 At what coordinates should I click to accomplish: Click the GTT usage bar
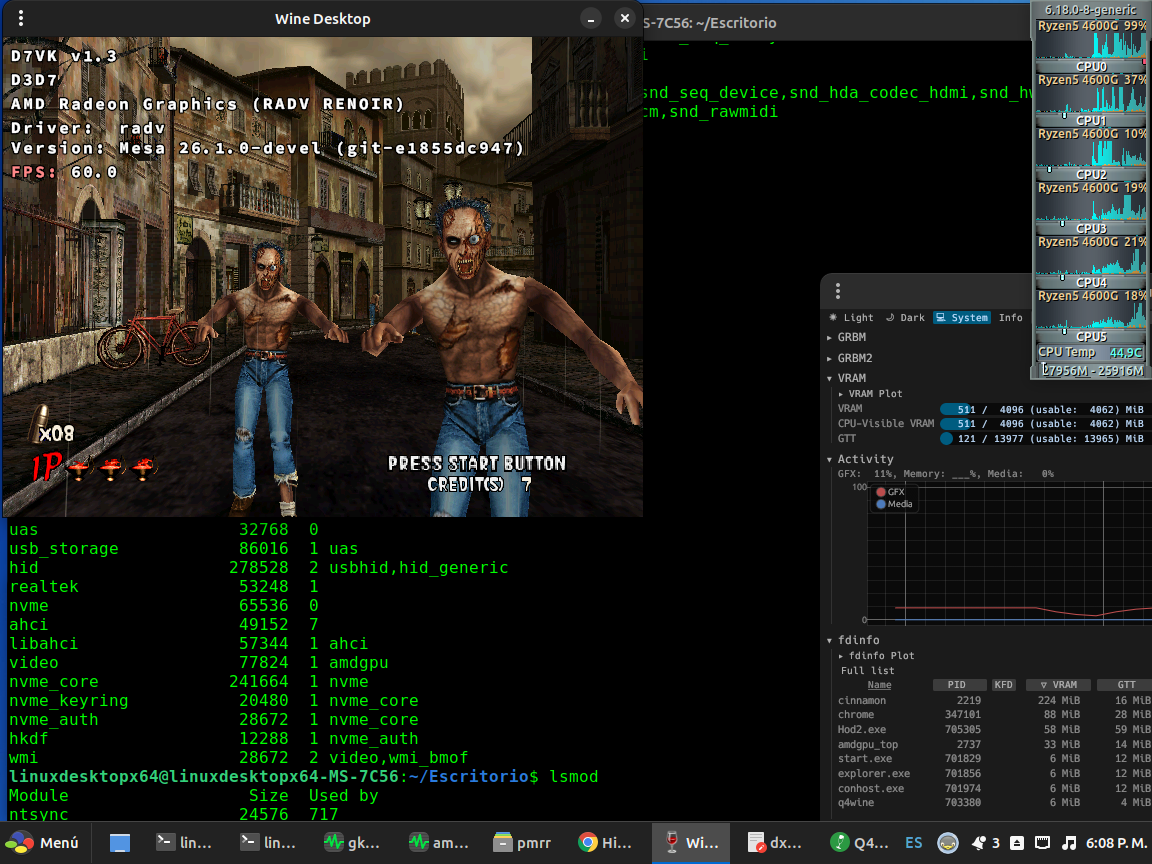1043,439
